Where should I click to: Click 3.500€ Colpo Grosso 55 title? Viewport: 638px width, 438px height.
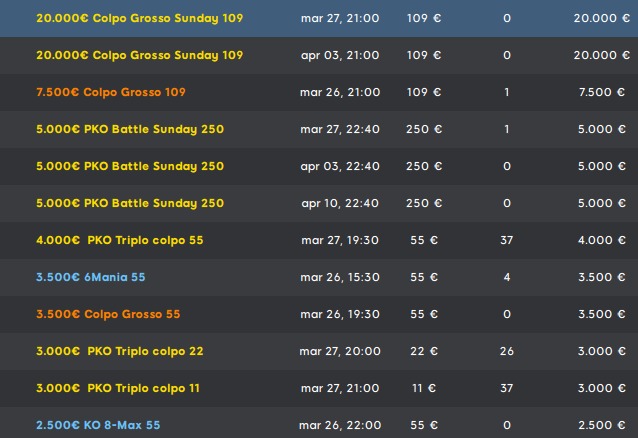107,314
